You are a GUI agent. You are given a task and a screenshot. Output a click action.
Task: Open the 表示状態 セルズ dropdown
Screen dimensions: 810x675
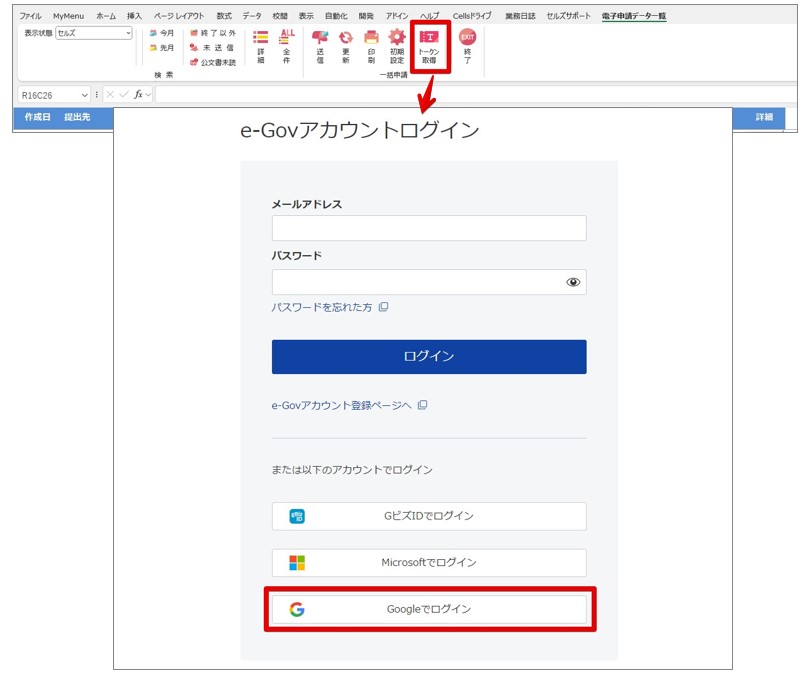[94, 33]
